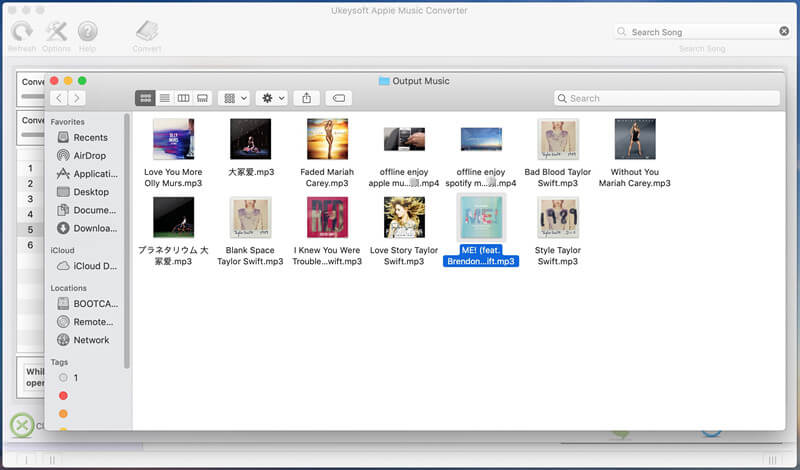Click the Share button in Finder
Image resolution: width=800 pixels, height=470 pixels.
[x=307, y=98]
